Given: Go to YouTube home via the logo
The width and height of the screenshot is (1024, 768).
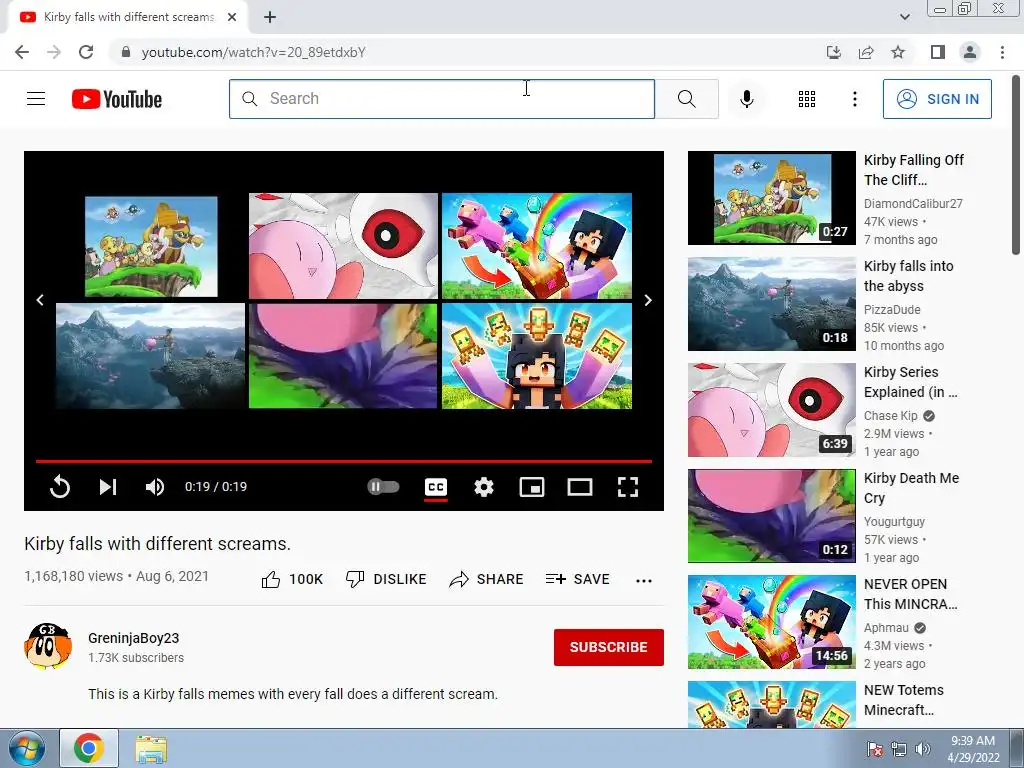Looking at the screenshot, I should tap(117, 99).
